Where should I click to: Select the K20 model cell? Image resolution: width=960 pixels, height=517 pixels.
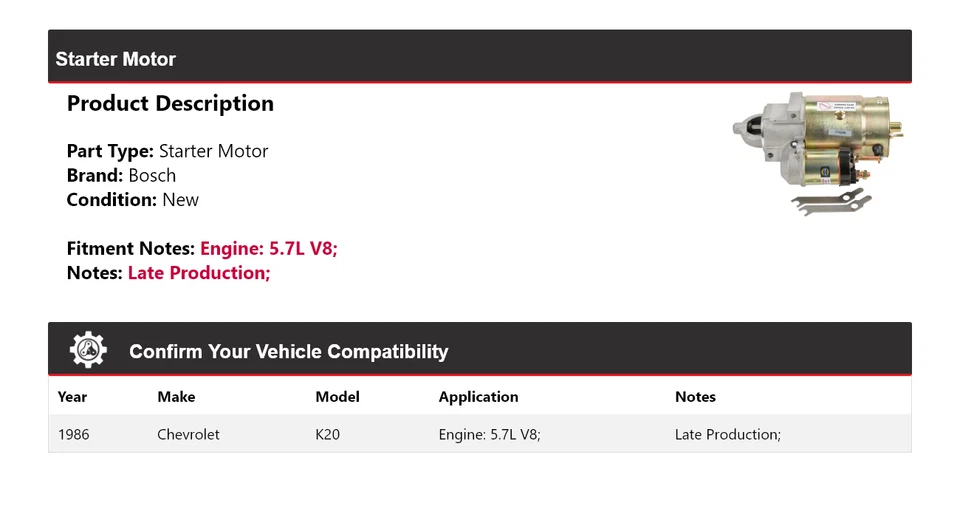click(x=328, y=435)
